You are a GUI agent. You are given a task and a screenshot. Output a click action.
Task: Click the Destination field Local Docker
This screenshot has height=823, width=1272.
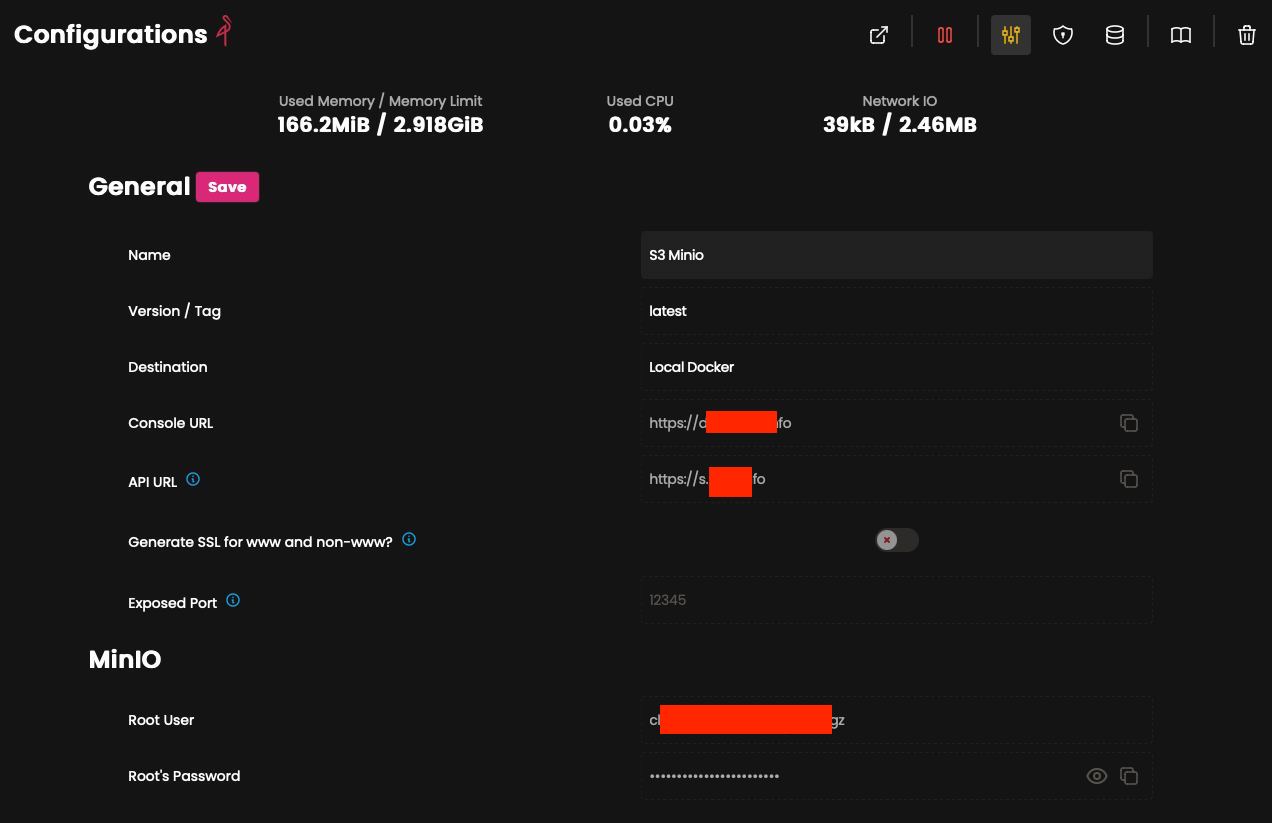(897, 367)
